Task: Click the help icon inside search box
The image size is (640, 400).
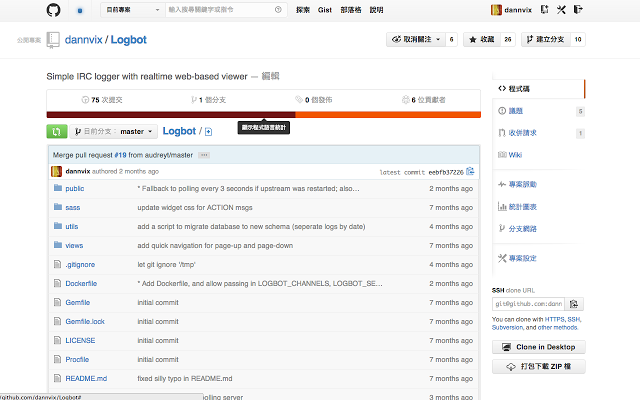Action: [x=278, y=10]
